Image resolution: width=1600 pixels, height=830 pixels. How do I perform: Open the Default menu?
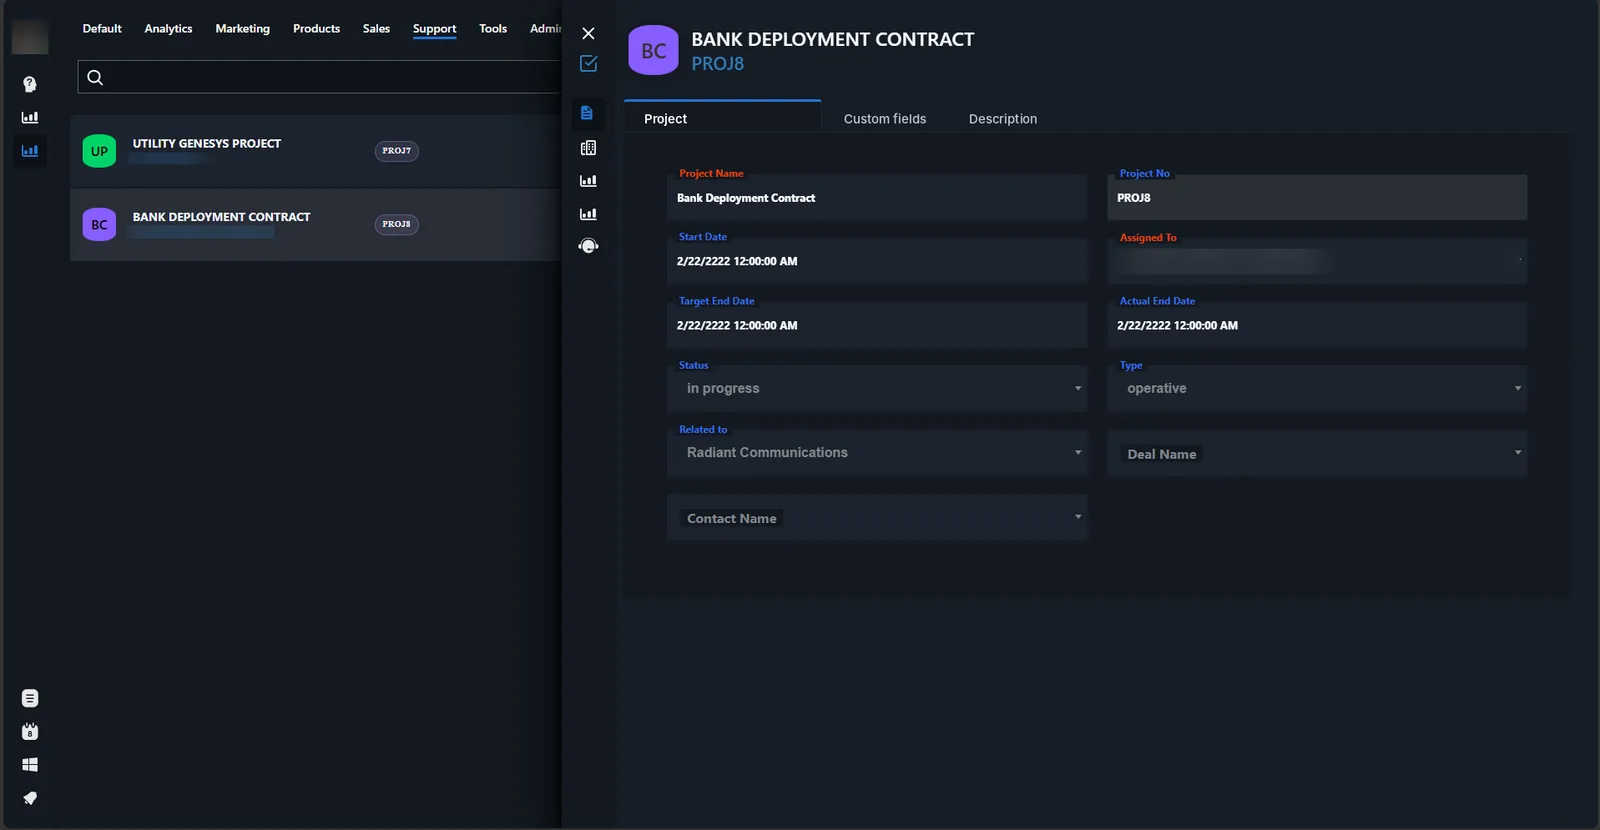click(x=102, y=29)
